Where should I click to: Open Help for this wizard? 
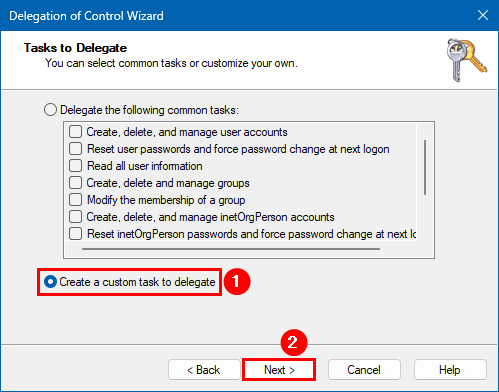pos(450,370)
